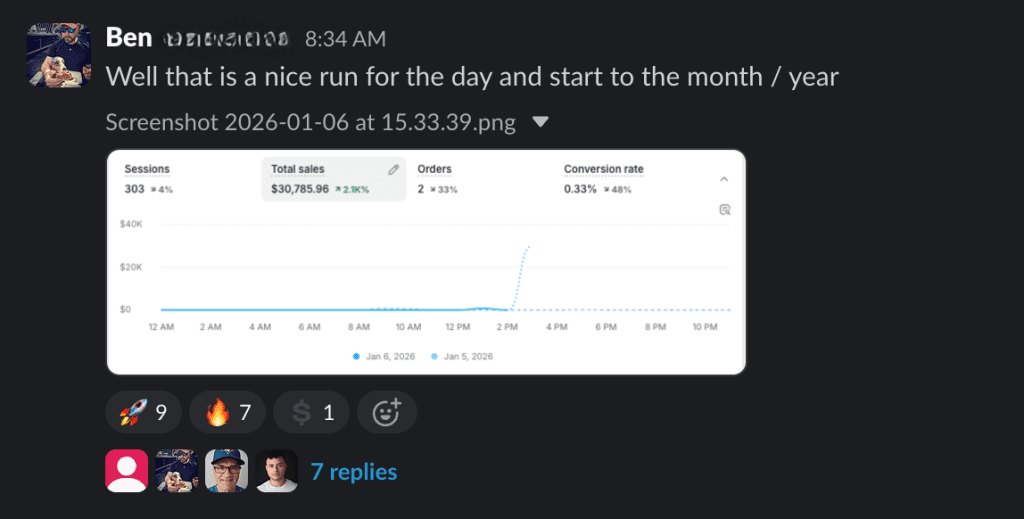Click the rocket emoji reaction
The image size is (1024, 519).
tap(143, 412)
